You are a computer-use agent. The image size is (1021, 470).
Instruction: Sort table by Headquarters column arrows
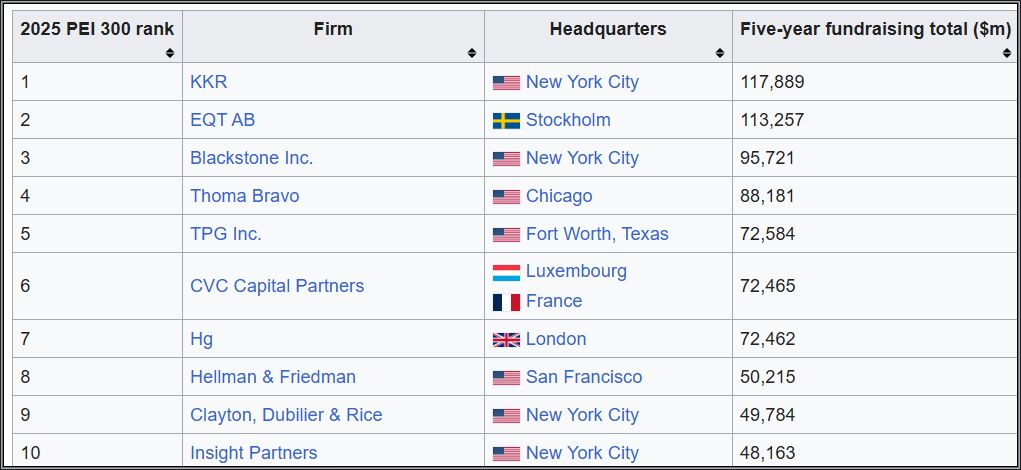(720, 53)
